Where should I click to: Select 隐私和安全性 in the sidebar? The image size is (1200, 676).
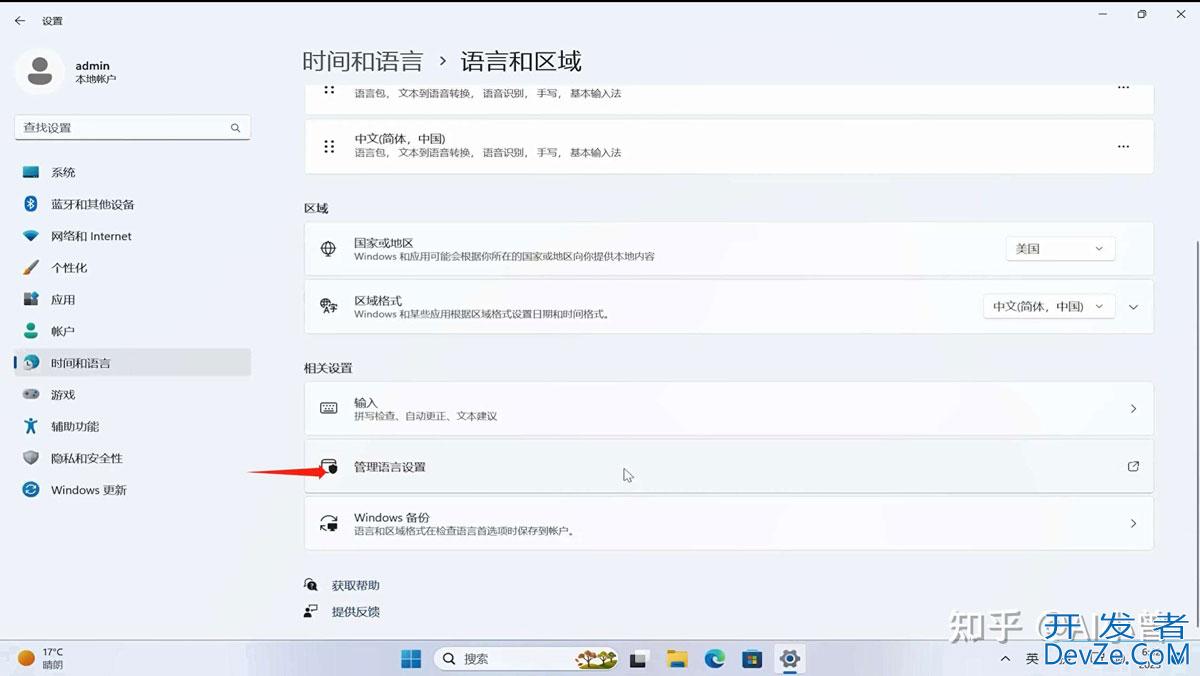coord(132,458)
